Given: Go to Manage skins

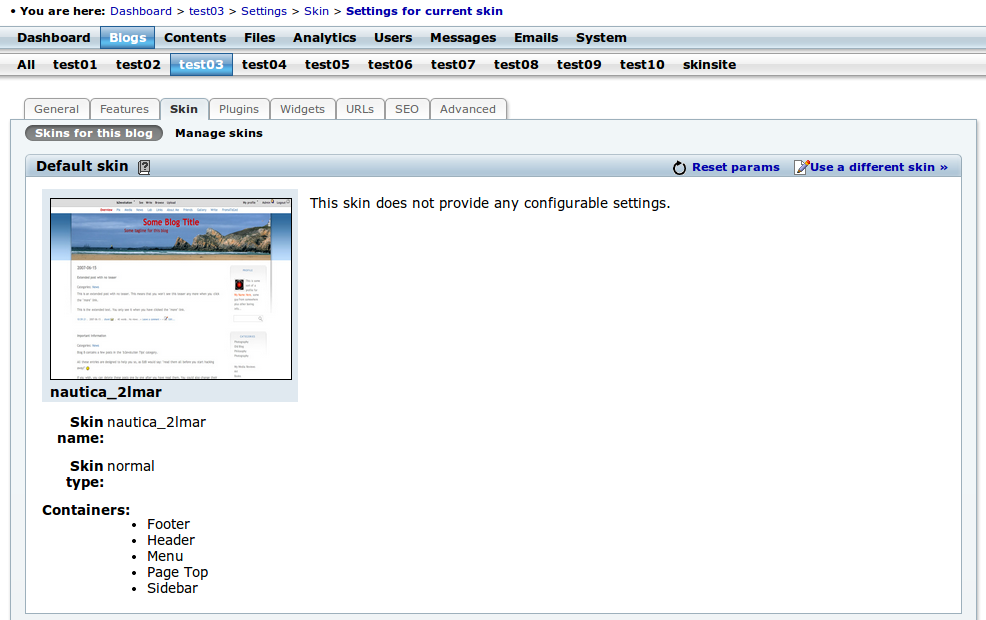Looking at the screenshot, I should (219, 133).
